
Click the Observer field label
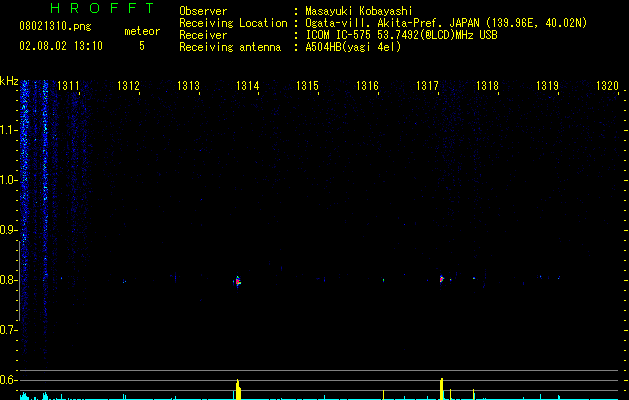point(203,11)
